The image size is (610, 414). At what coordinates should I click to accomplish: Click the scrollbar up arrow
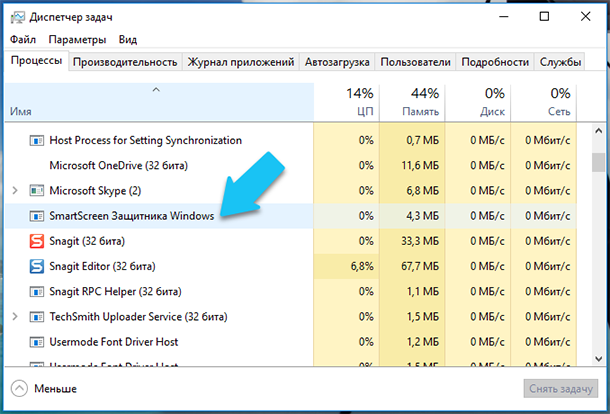pos(598,131)
